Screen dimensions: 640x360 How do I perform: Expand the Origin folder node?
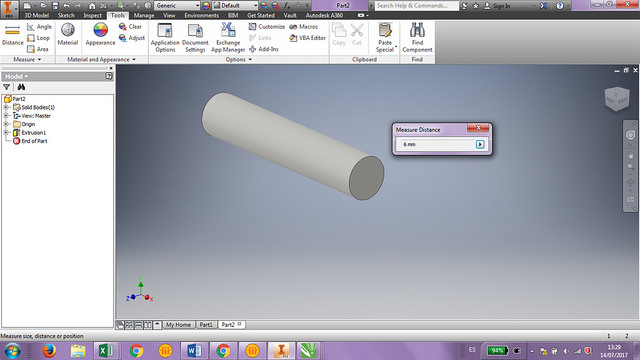6,124
